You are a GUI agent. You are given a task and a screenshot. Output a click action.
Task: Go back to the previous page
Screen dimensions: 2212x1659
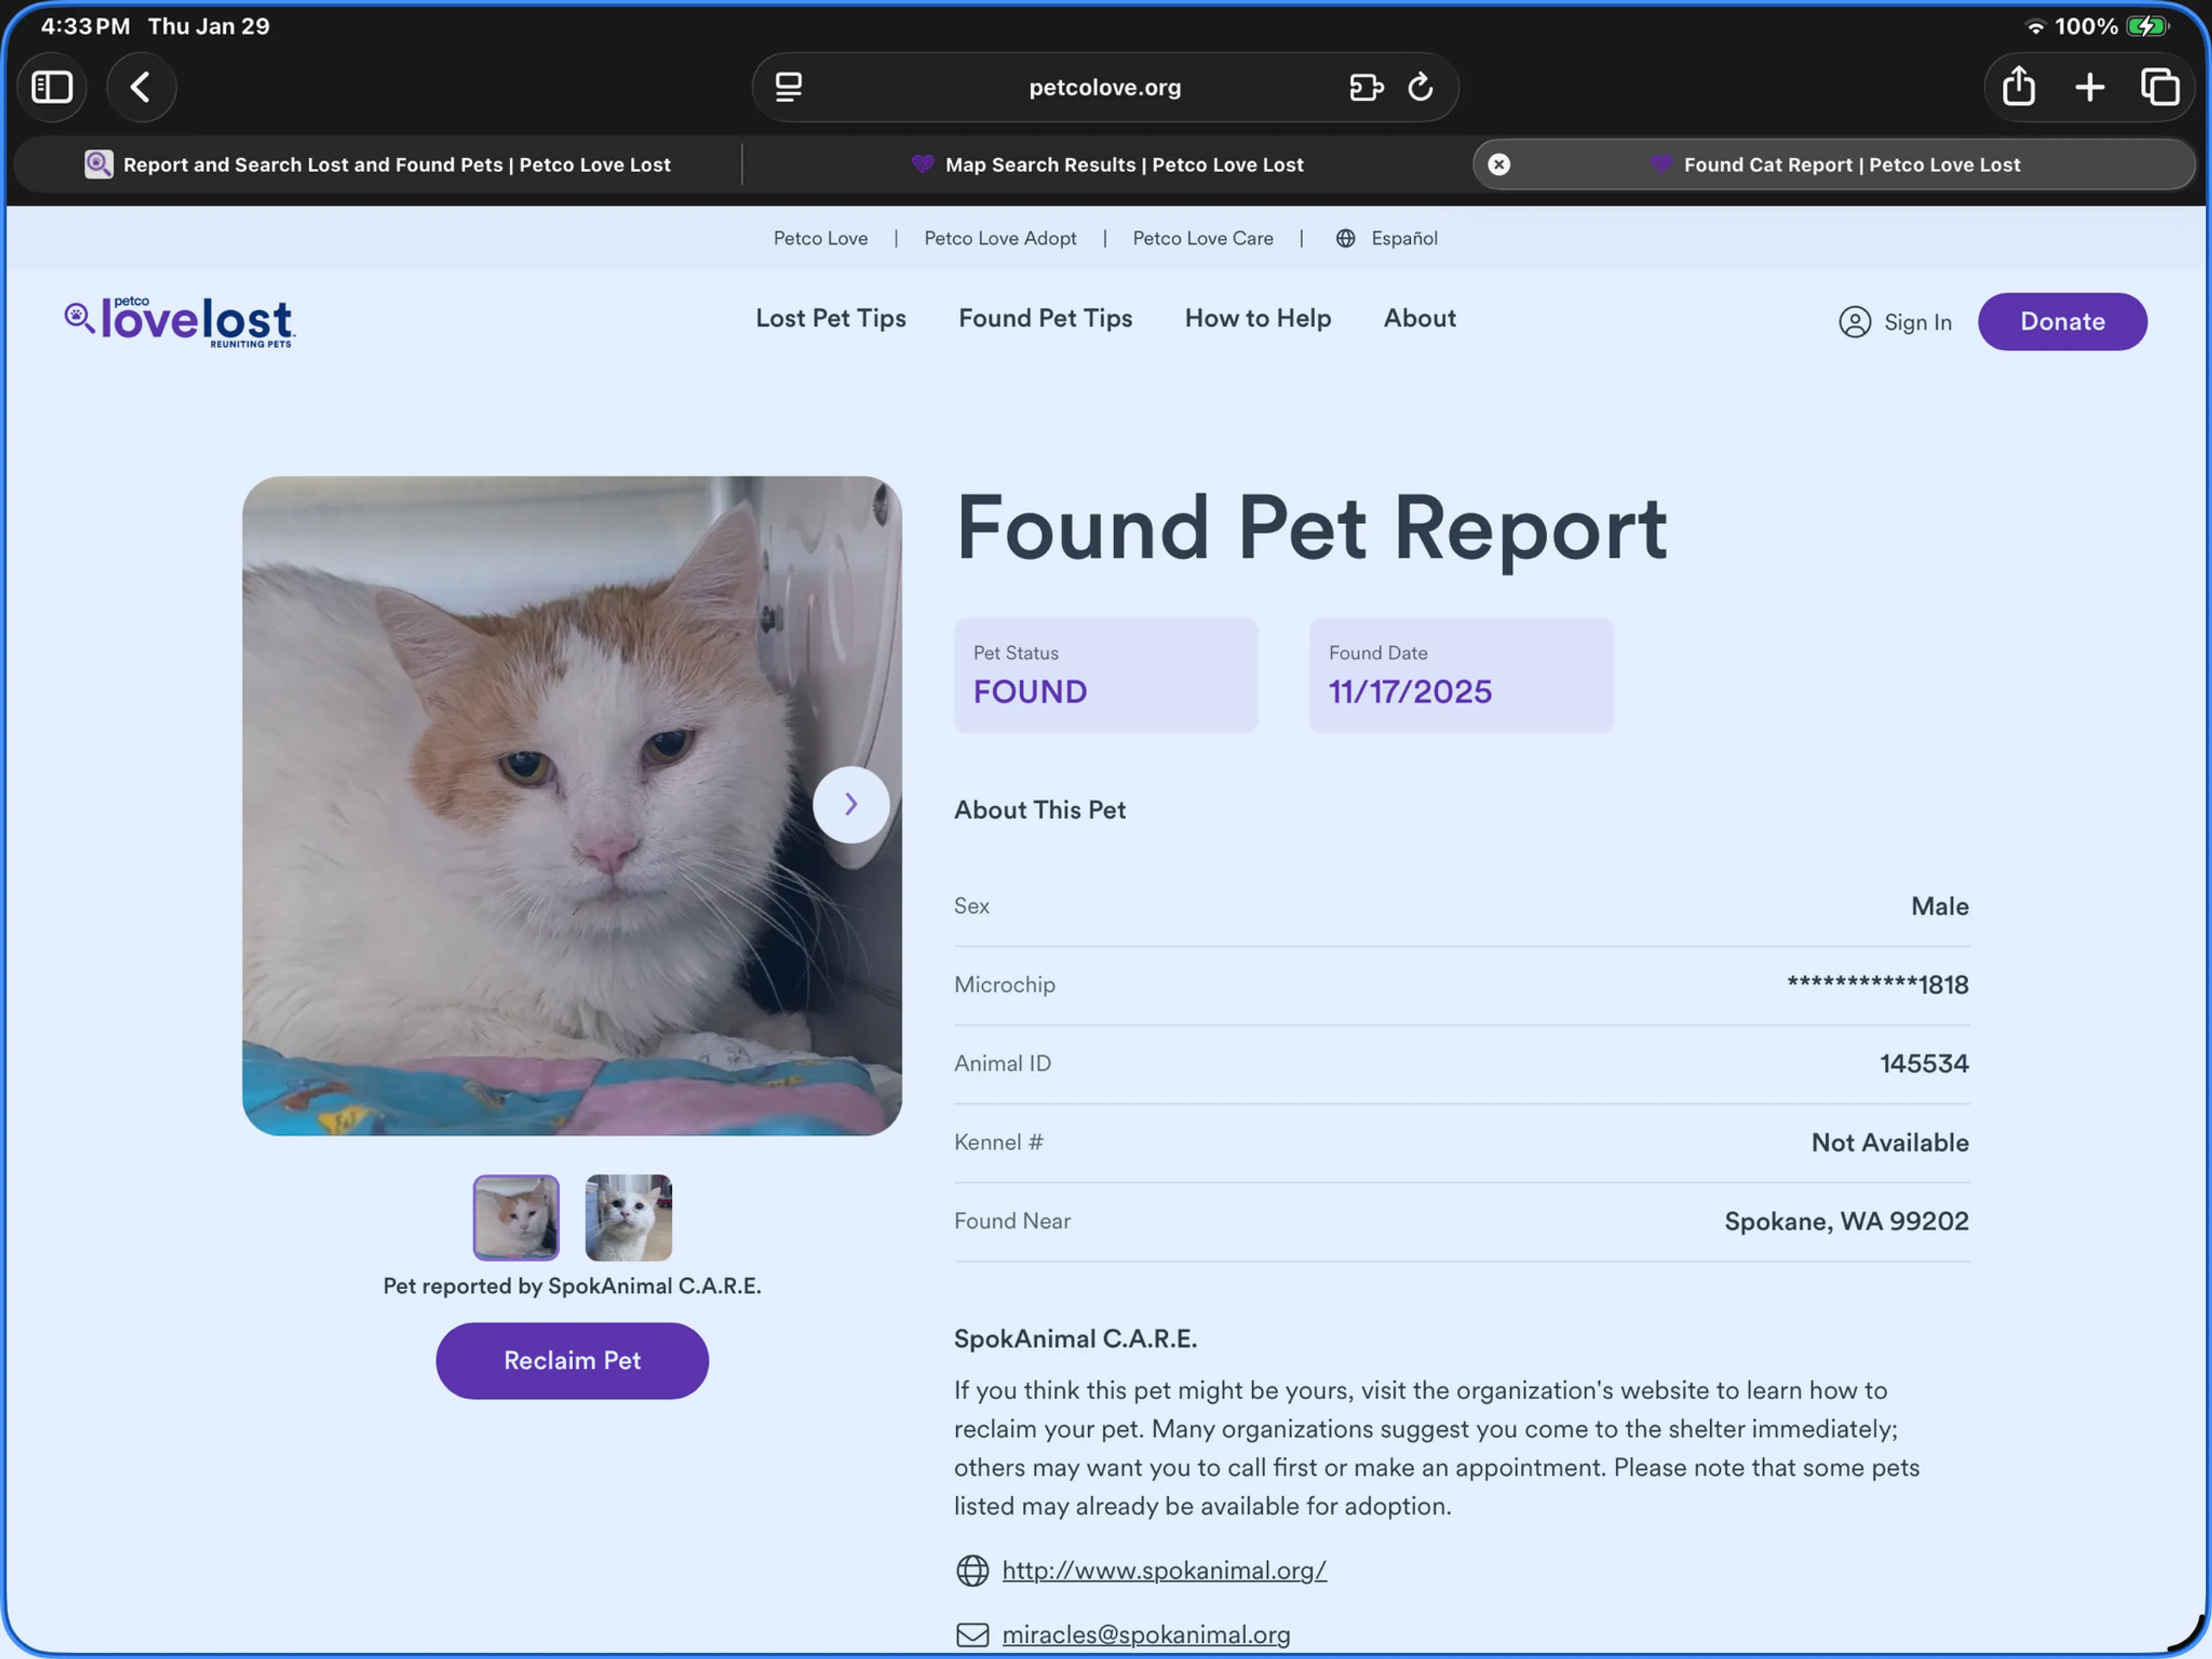141,87
